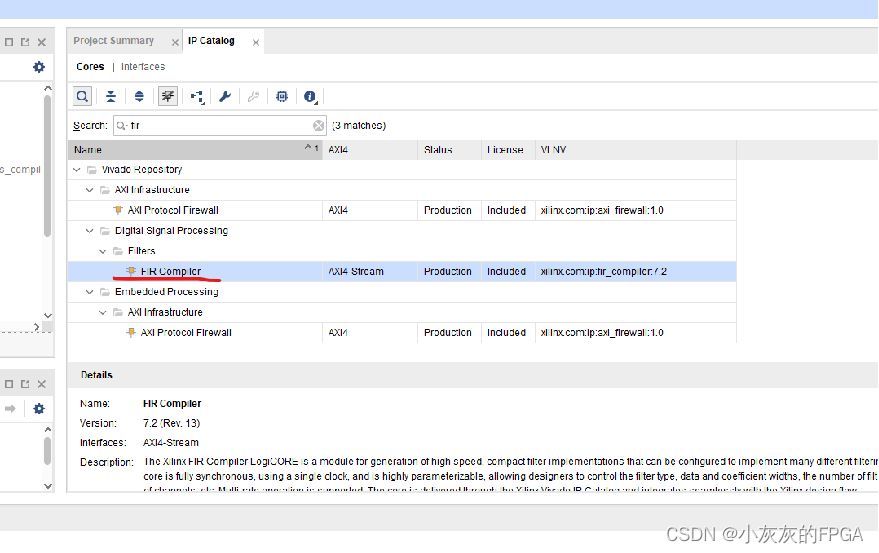Click the chip IP properties toolbar icon
This screenshot has width=879, height=553.
pos(282,96)
